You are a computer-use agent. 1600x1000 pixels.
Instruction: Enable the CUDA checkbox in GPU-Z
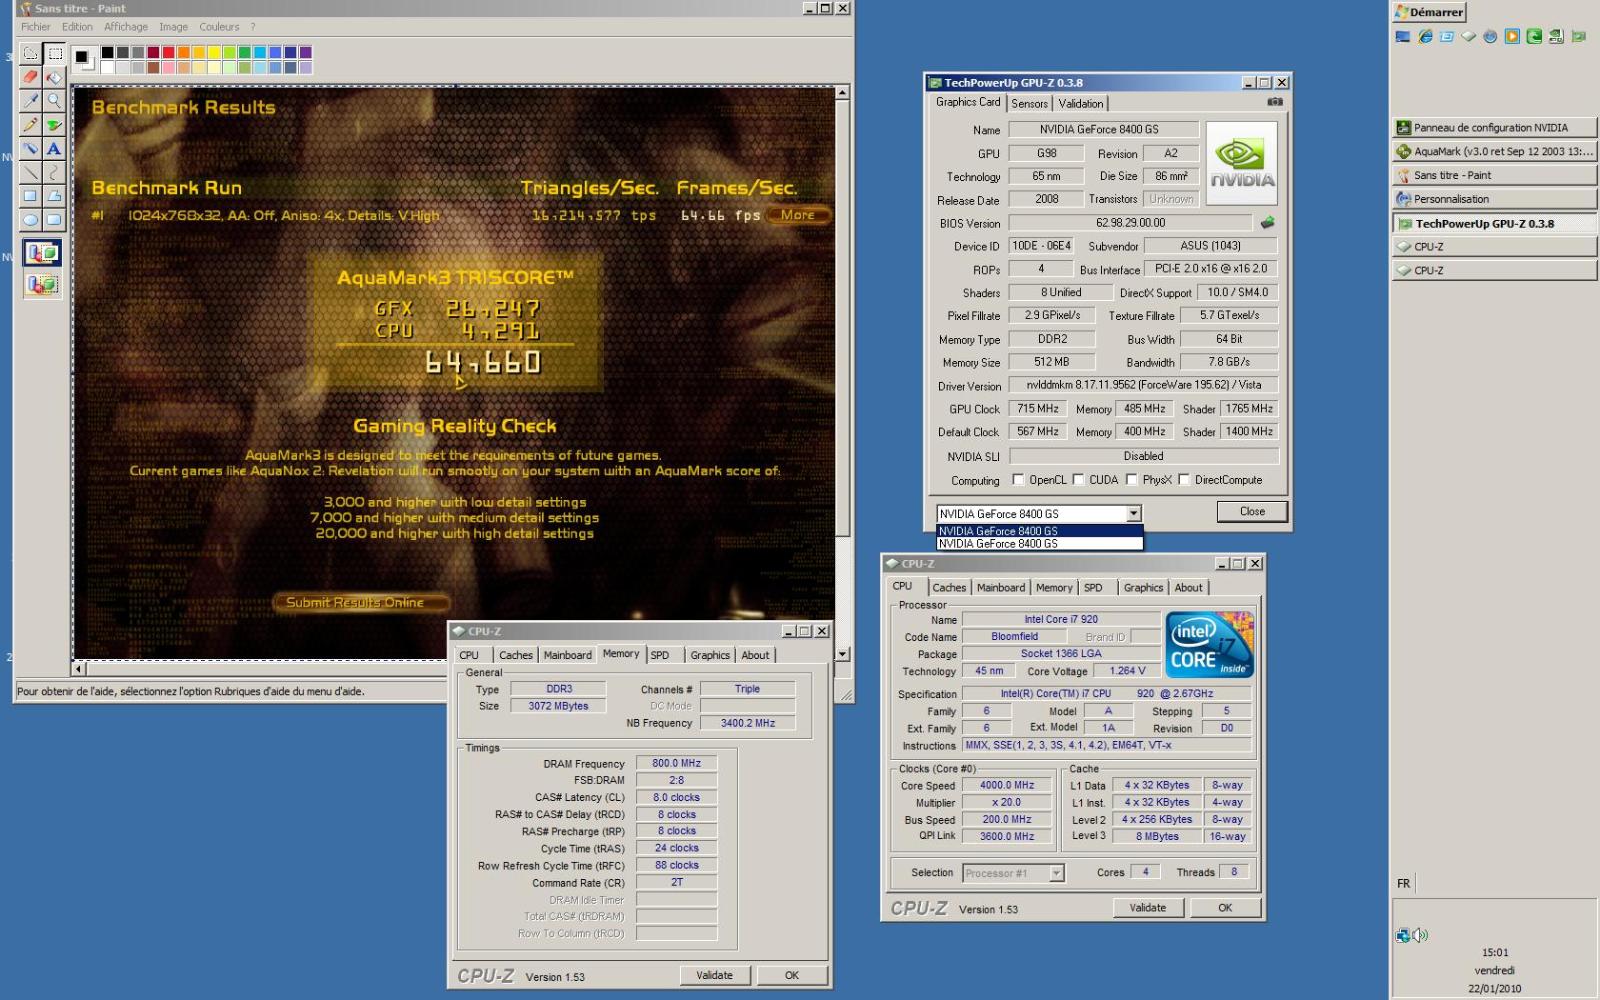point(1079,480)
